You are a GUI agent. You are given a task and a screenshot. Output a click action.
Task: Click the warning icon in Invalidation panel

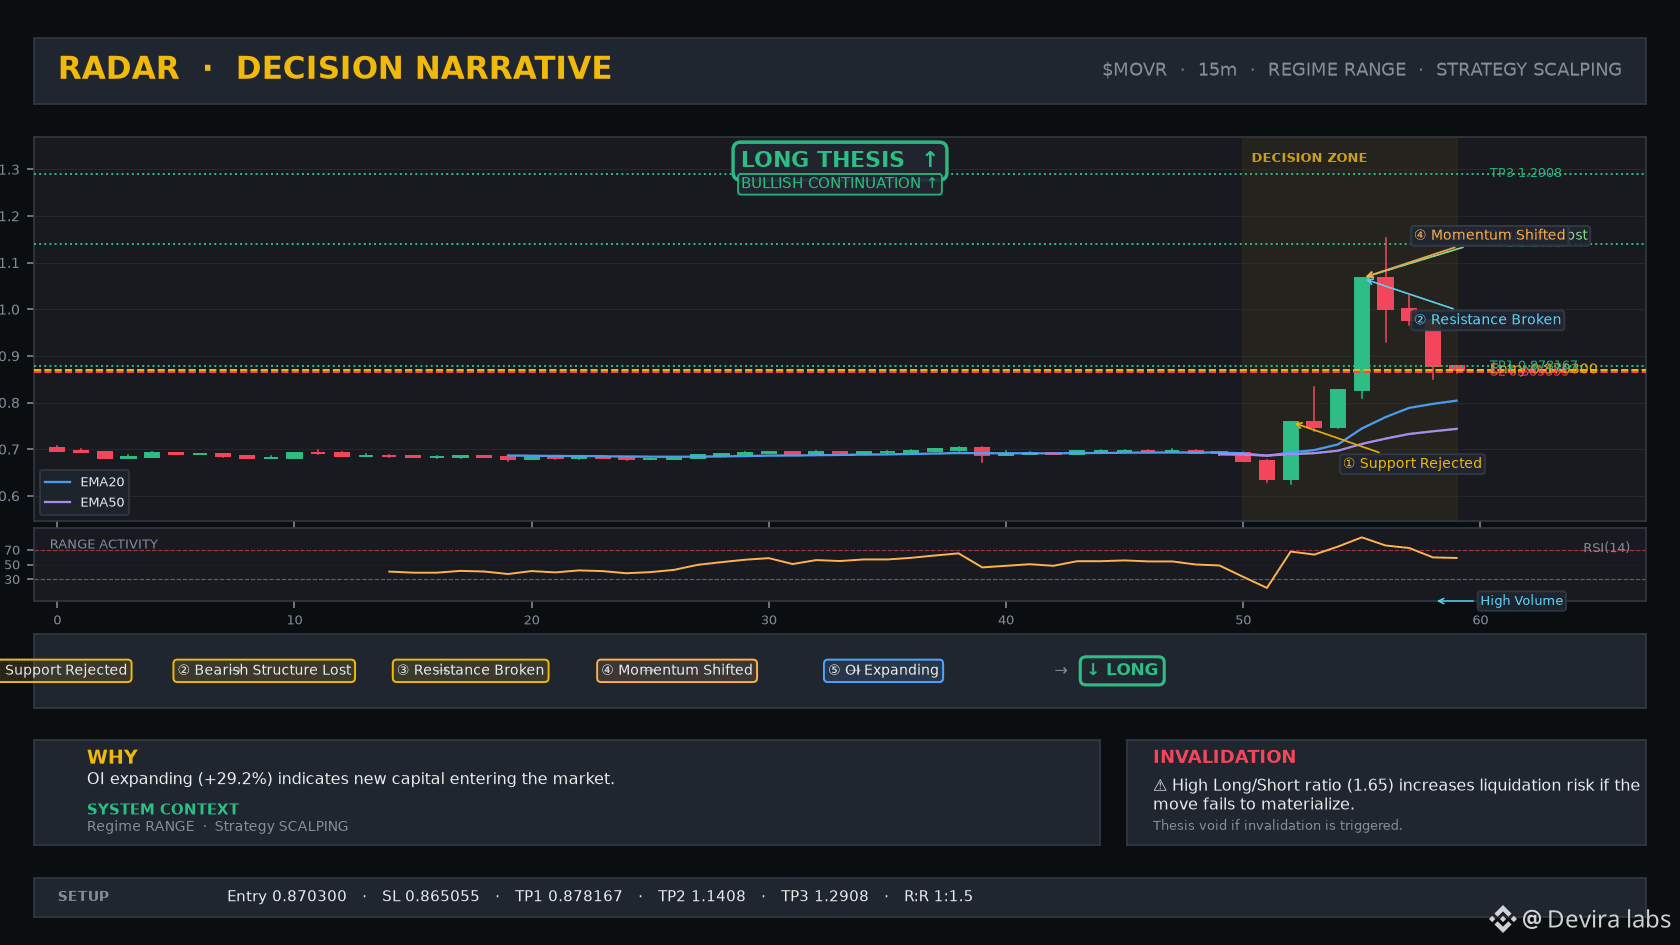coord(1160,786)
